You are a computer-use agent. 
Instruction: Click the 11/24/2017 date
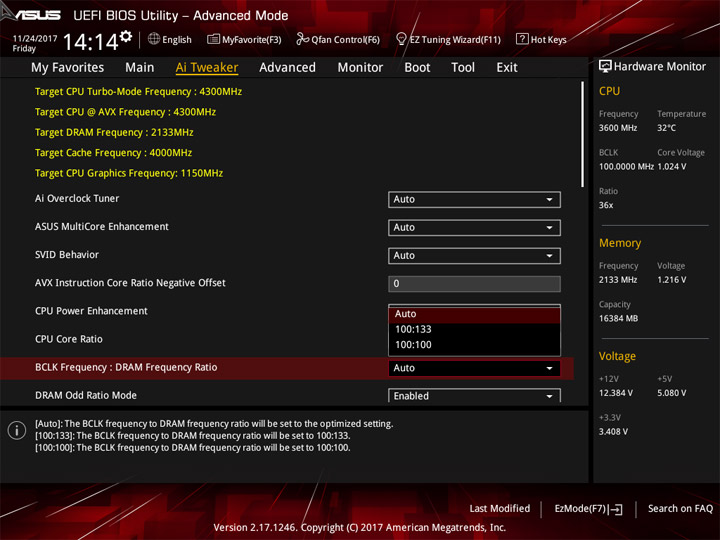pyautogui.click(x=35, y=38)
